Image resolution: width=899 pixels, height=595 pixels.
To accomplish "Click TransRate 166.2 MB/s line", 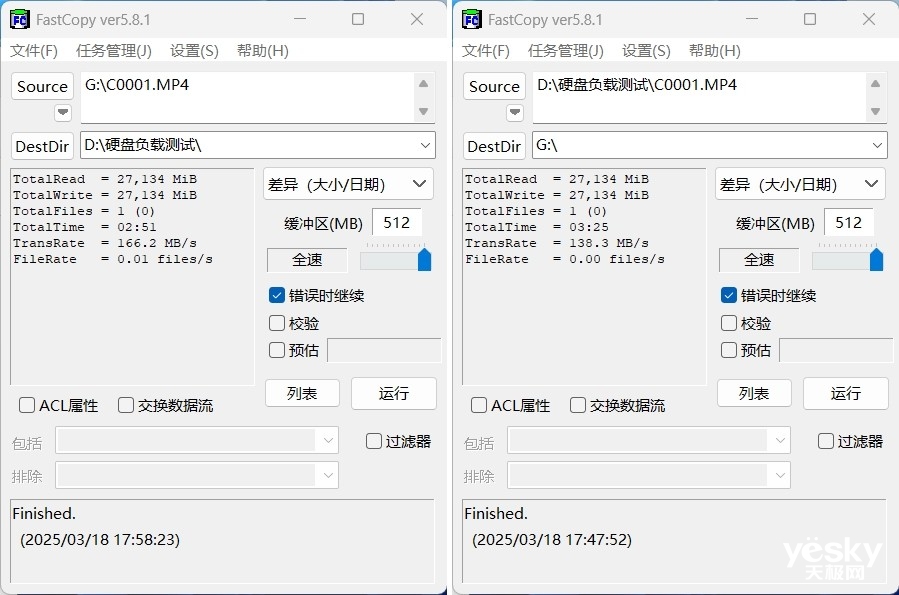I will (x=105, y=243).
